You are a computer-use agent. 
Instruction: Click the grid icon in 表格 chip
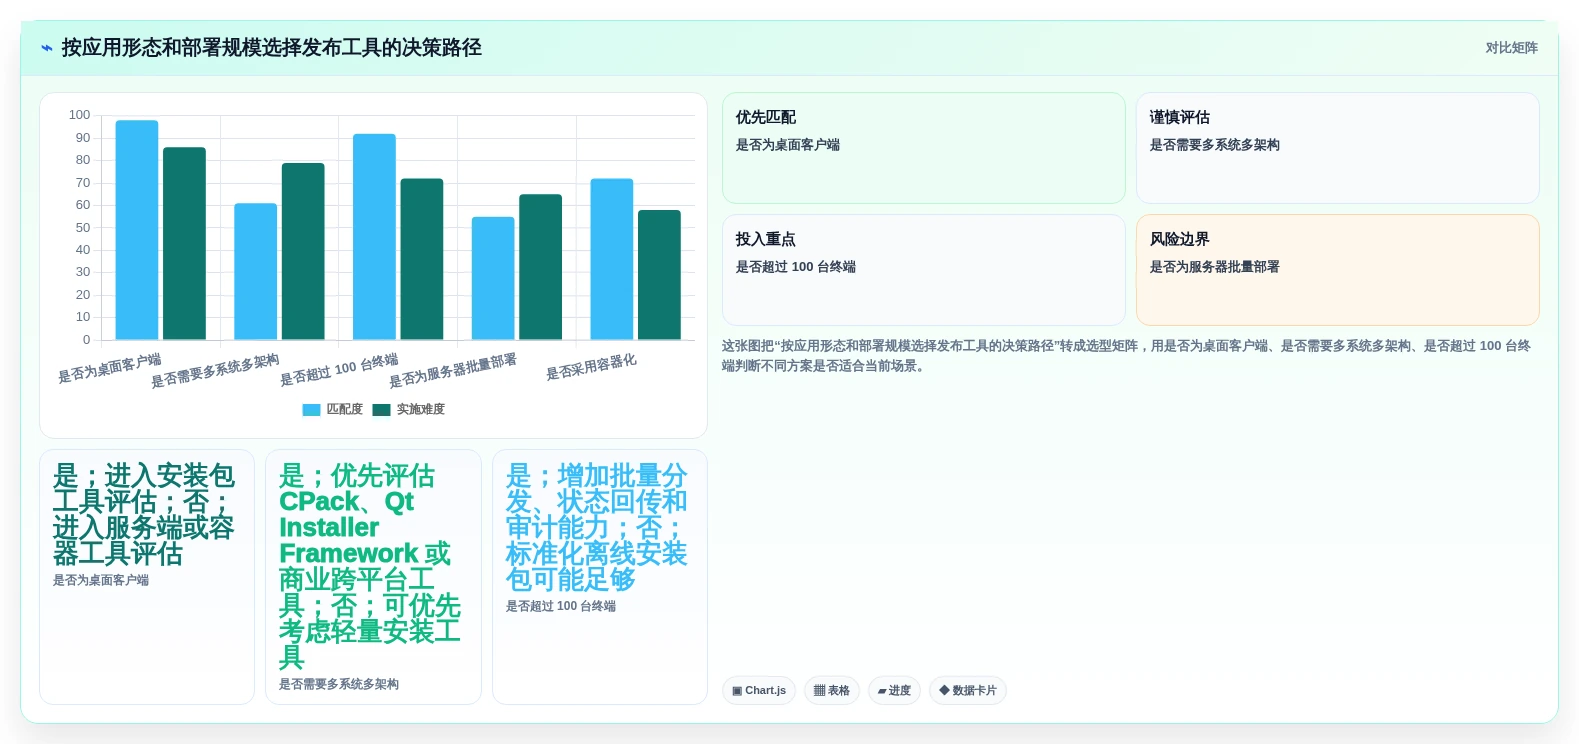[819, 691]
